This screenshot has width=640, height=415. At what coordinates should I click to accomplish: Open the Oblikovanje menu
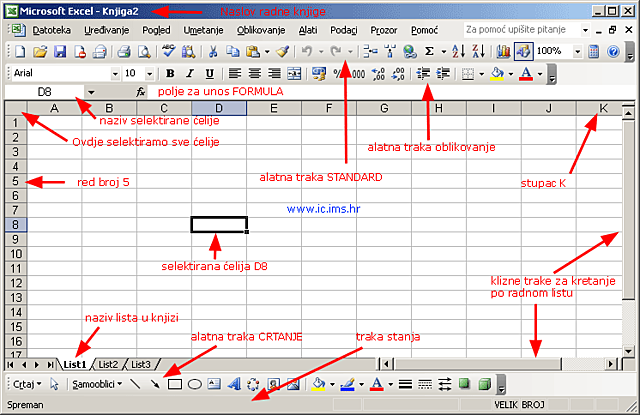coord(261,30)
